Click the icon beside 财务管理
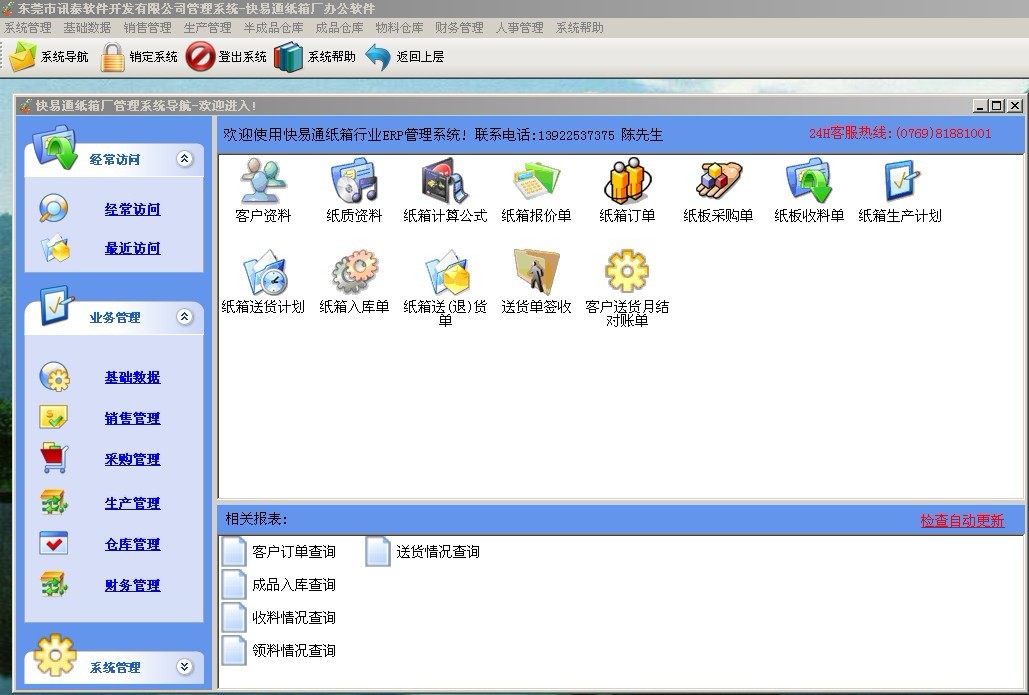This screenshot has height=695, width=1029. pos(54,585)
